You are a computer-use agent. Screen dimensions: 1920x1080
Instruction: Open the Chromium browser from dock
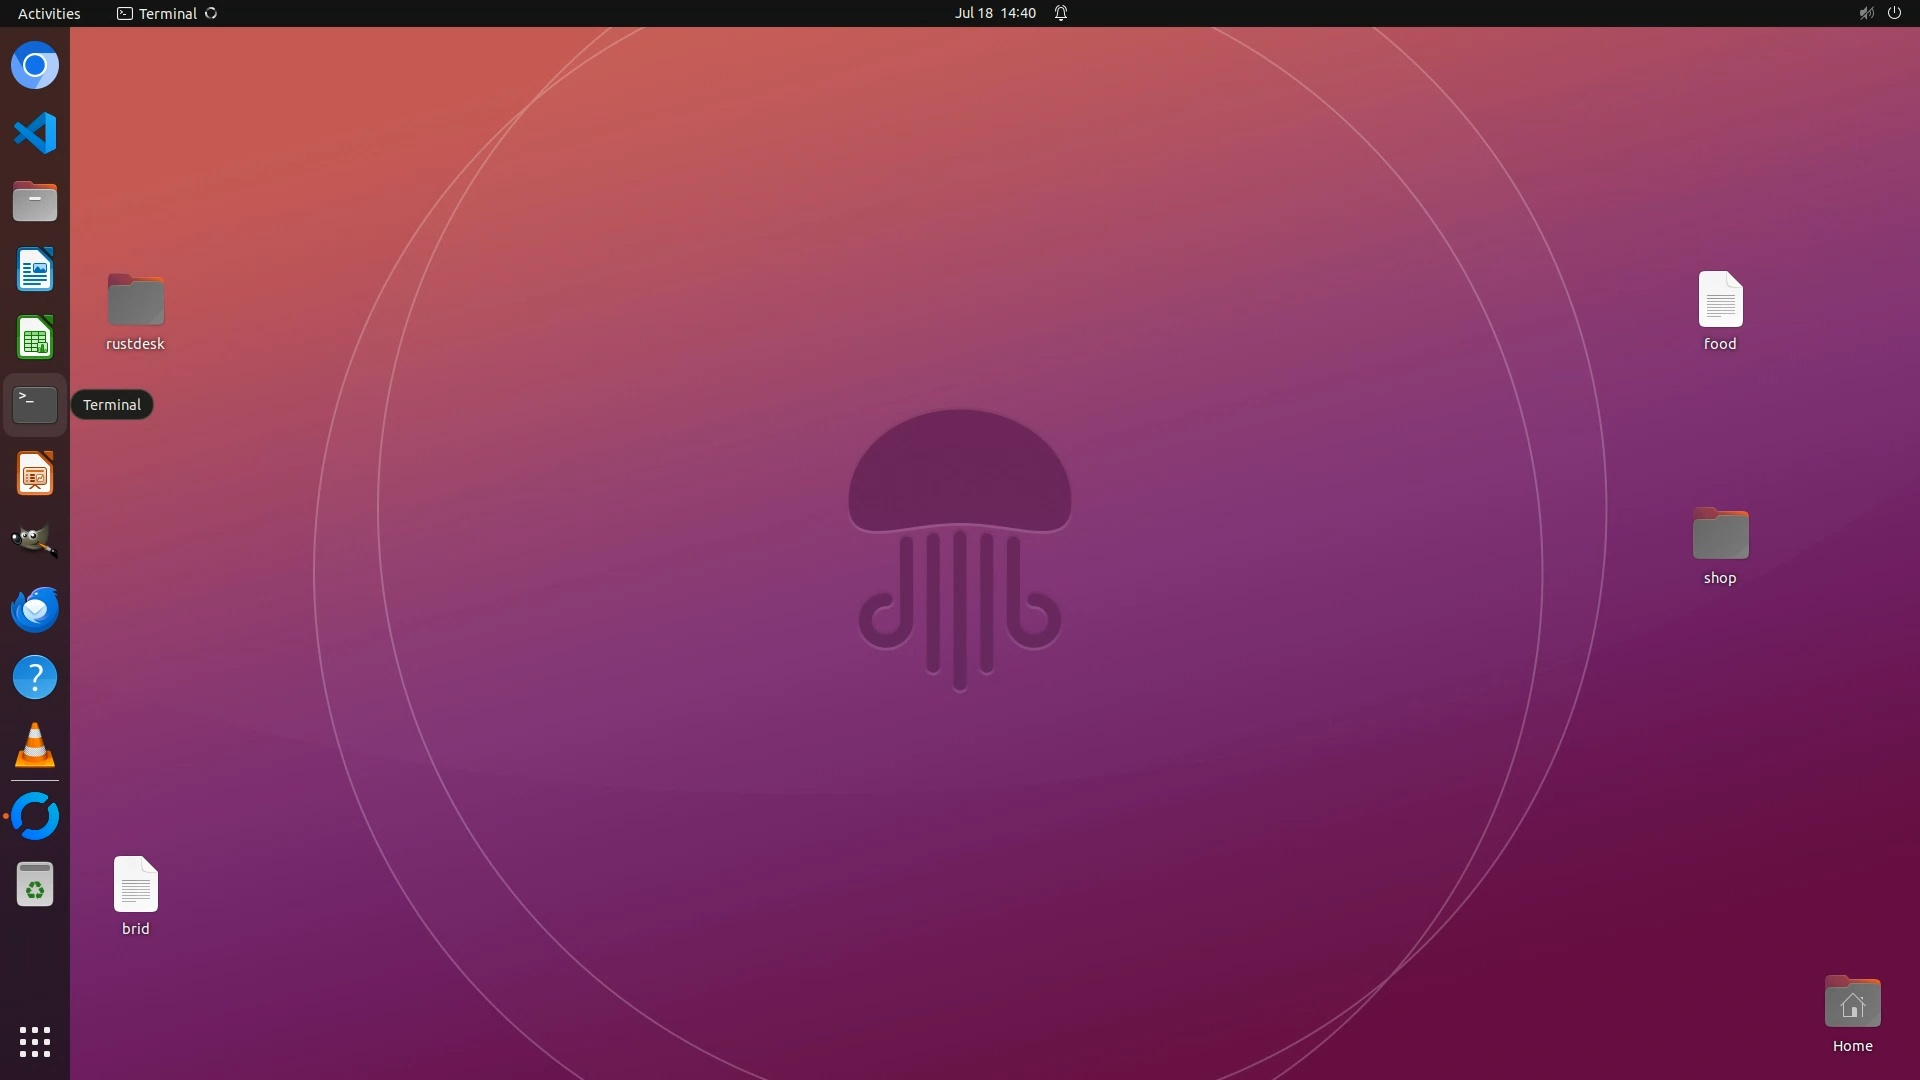35,66
